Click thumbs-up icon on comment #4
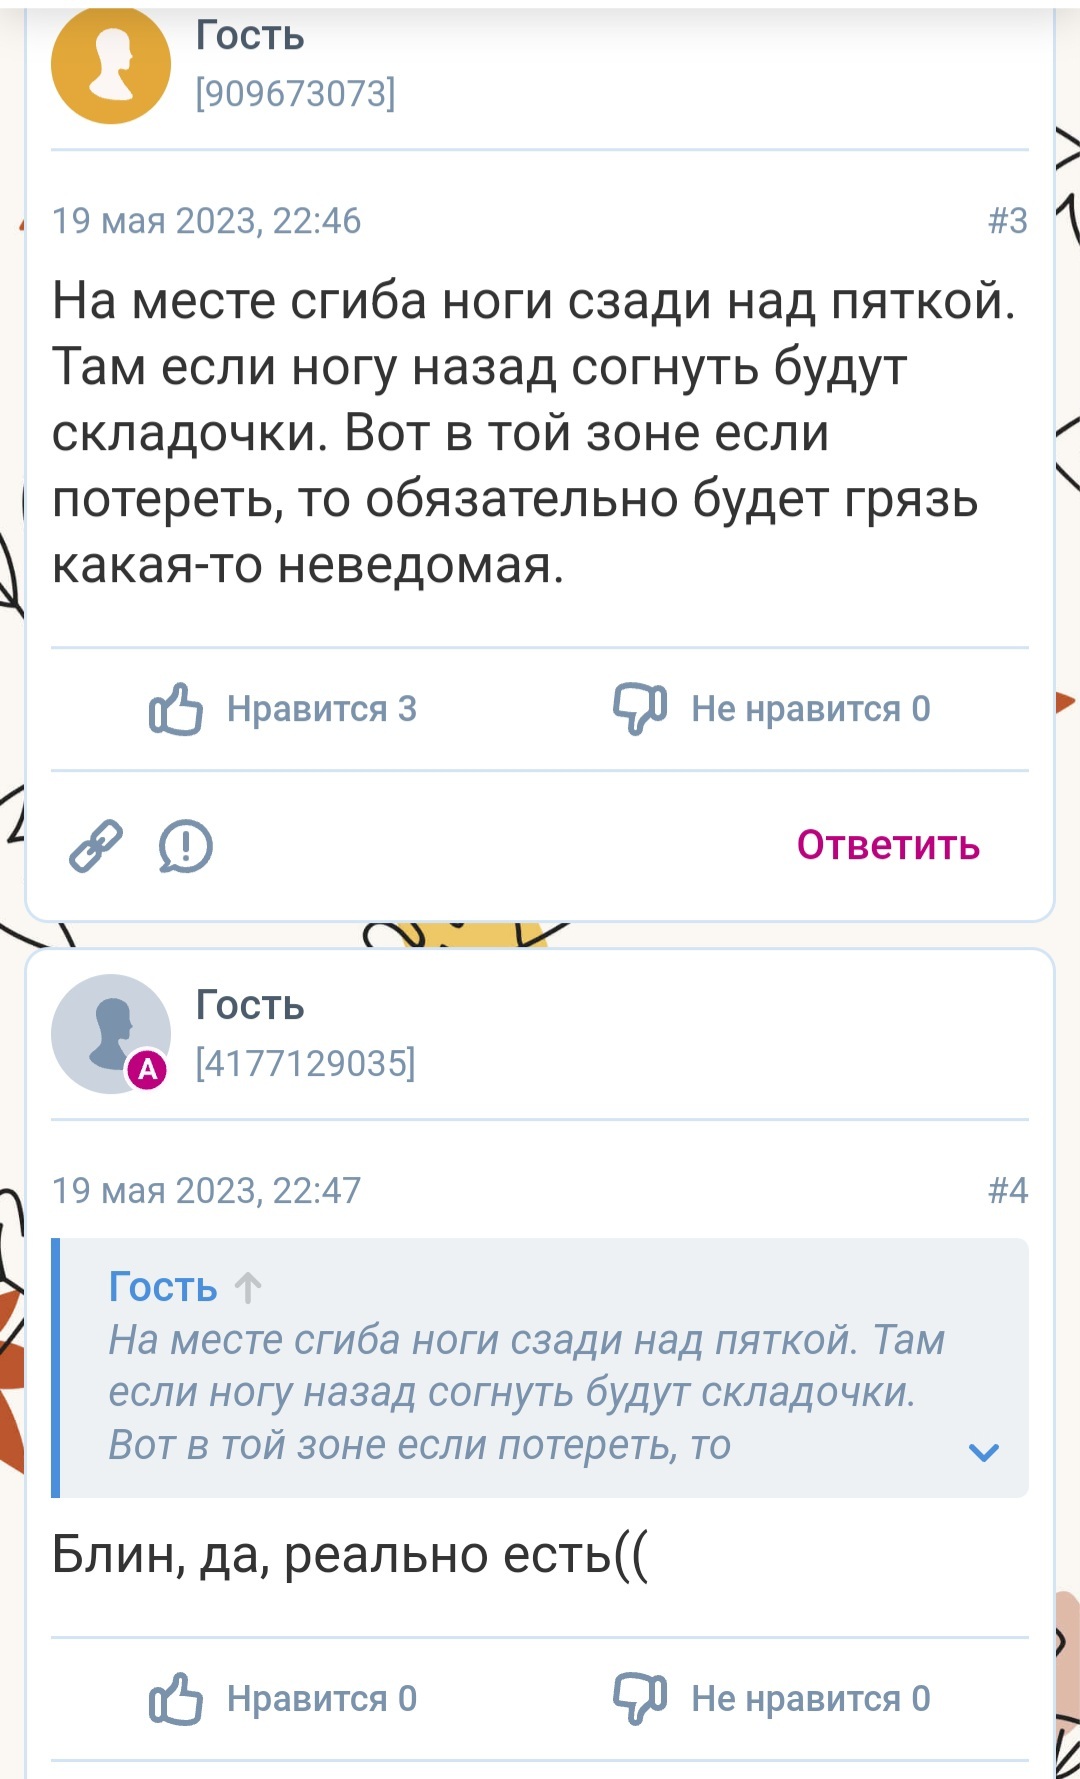The height and width of the screenshot is (1779, 1080). [x=175, y=1698]
